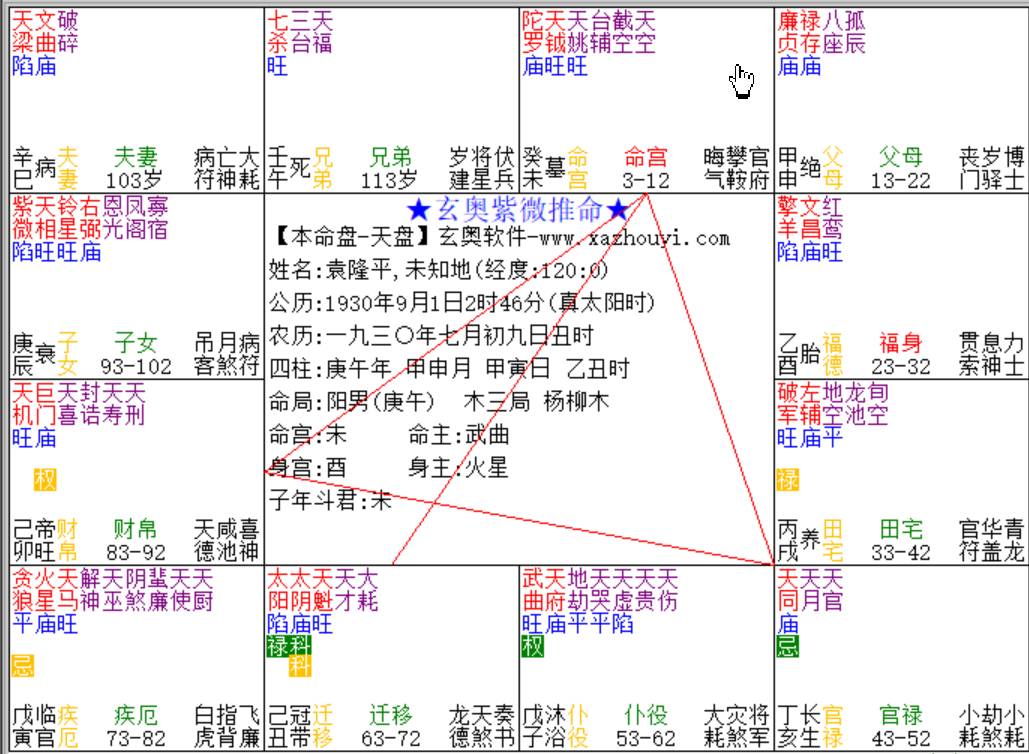Viewport: 1029px width, 754px height.
Task: Click the 农历 lunar date line
Action: click(431, 335)
